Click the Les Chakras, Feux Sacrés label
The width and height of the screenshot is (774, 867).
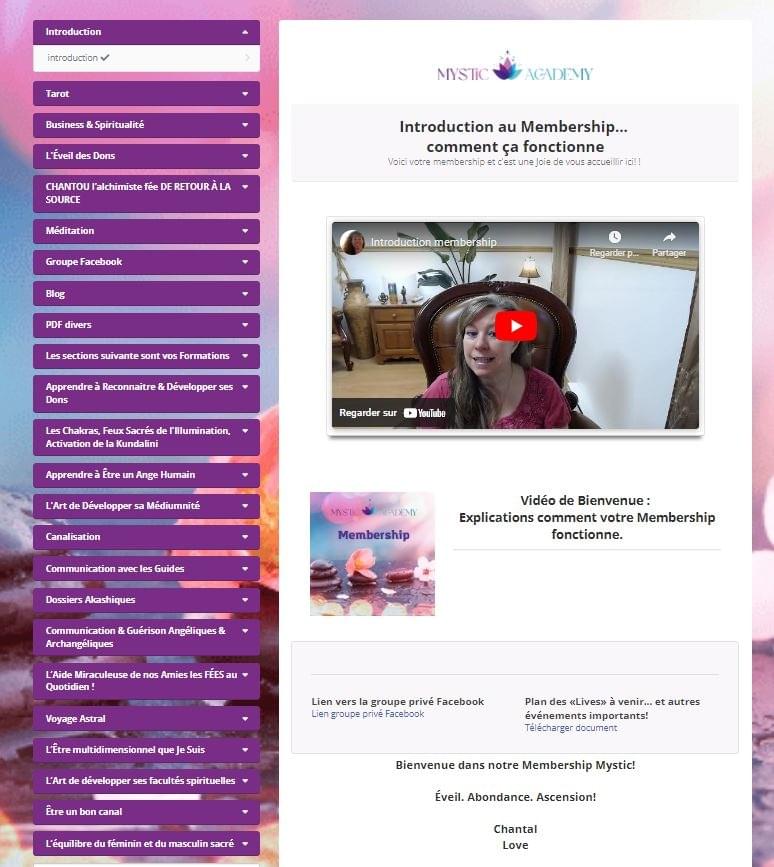pos(138,437)
